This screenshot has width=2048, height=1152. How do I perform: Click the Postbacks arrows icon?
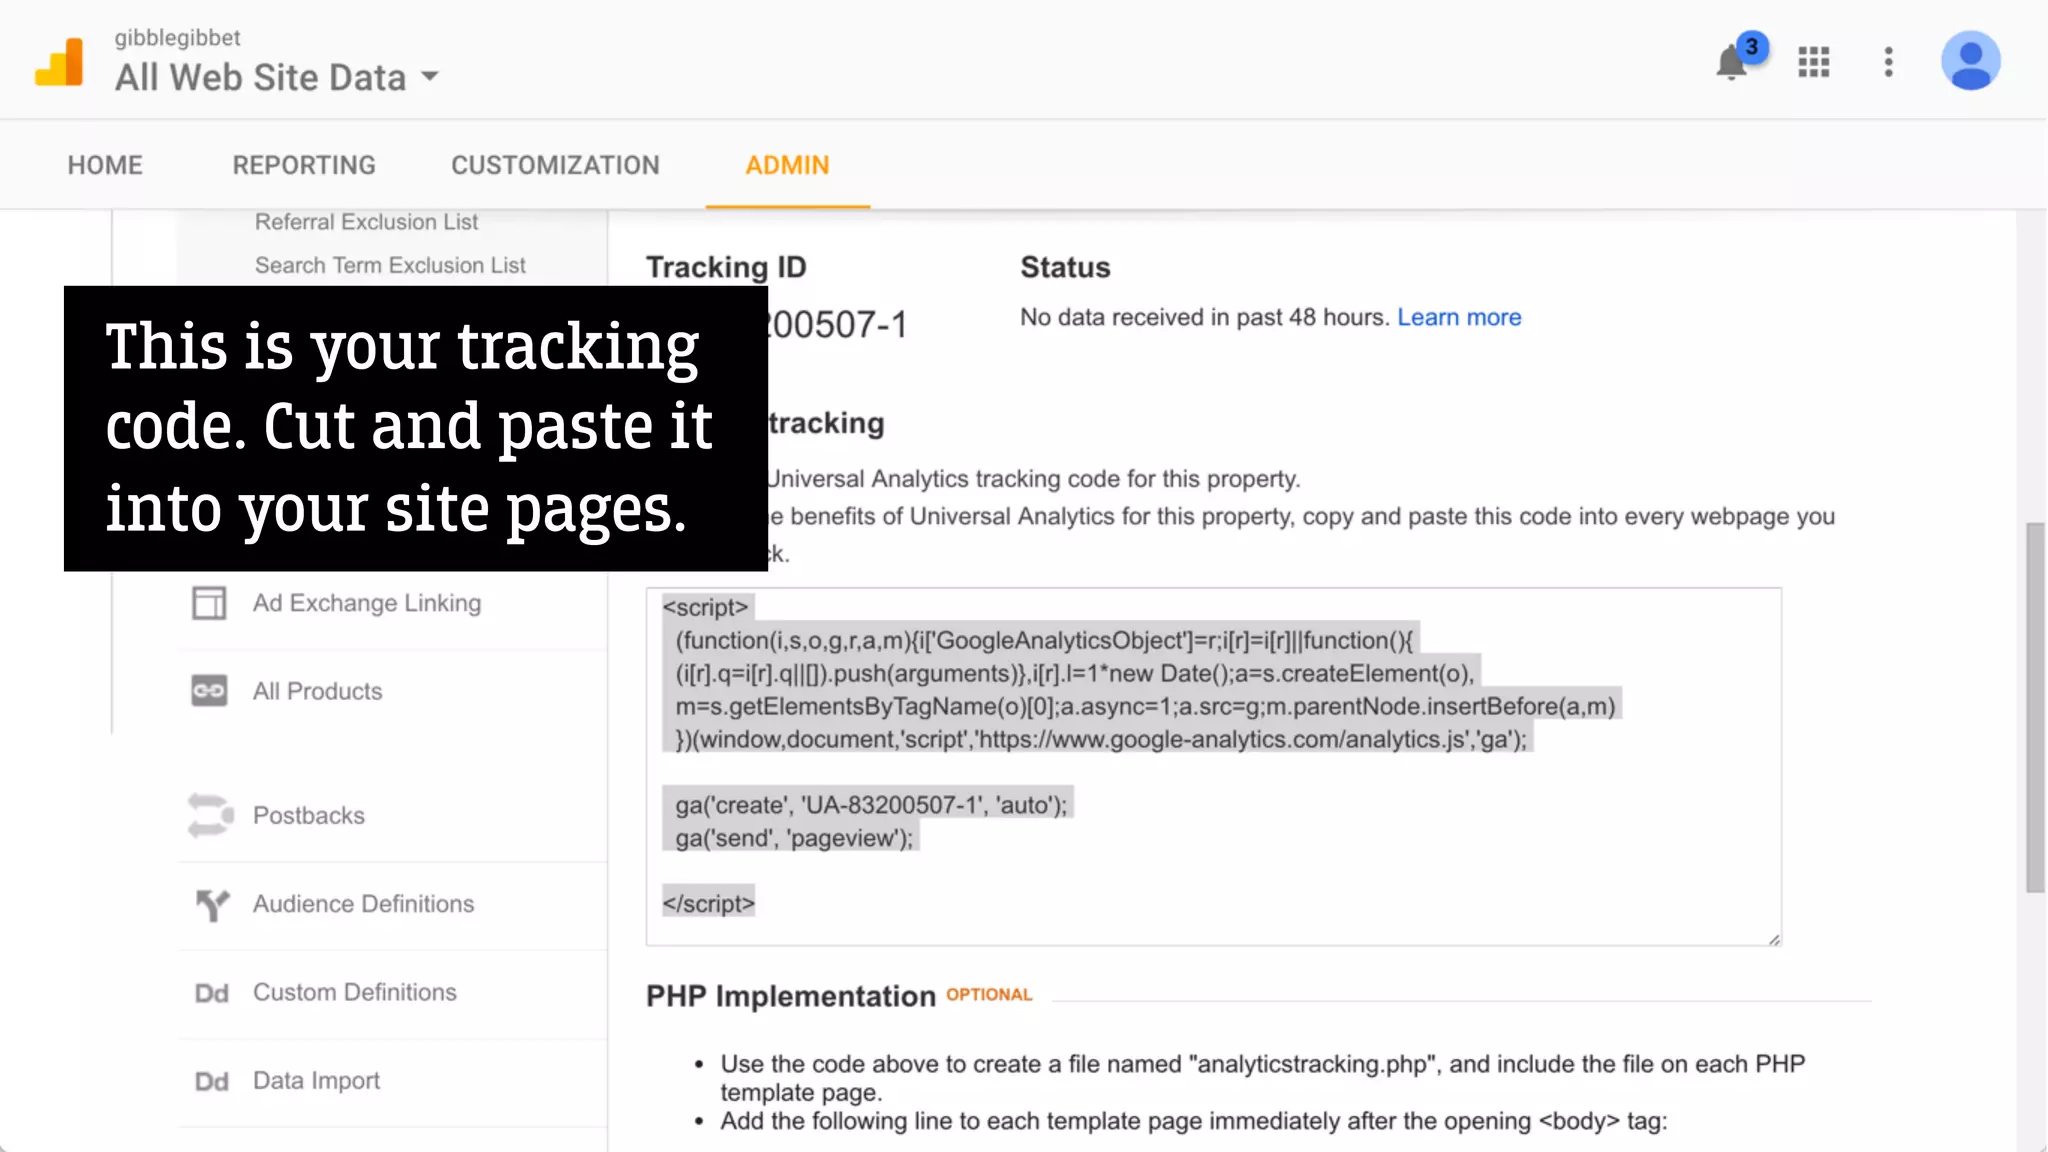pos(211,815)
